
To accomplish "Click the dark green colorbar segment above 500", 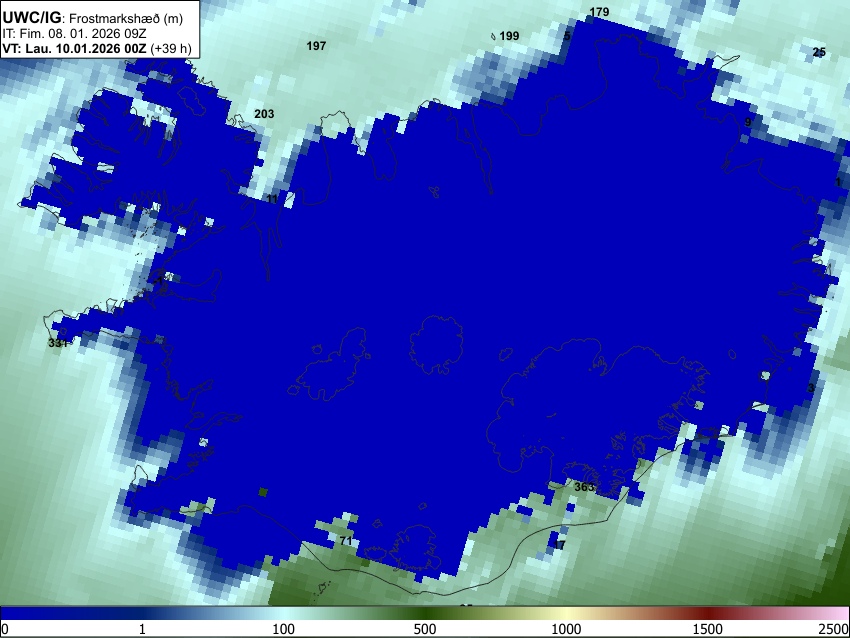I will coord(425,613).
